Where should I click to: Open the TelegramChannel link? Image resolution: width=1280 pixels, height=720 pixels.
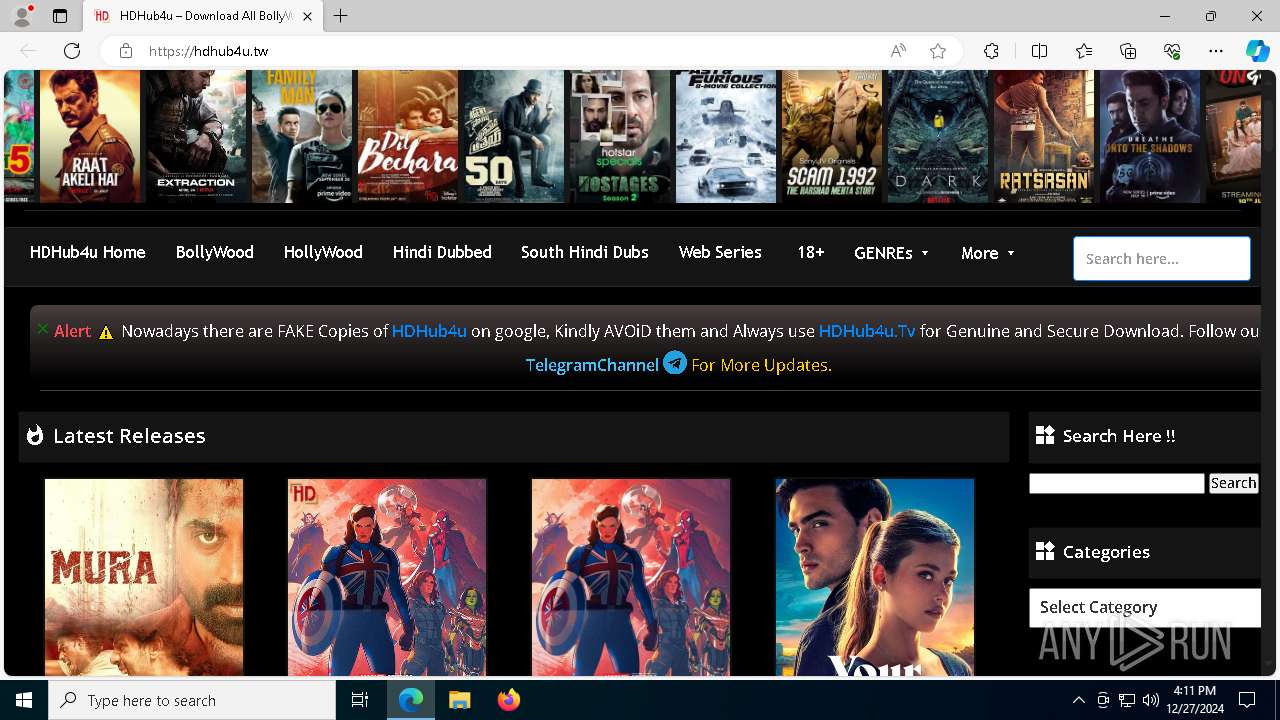[592, 365]
